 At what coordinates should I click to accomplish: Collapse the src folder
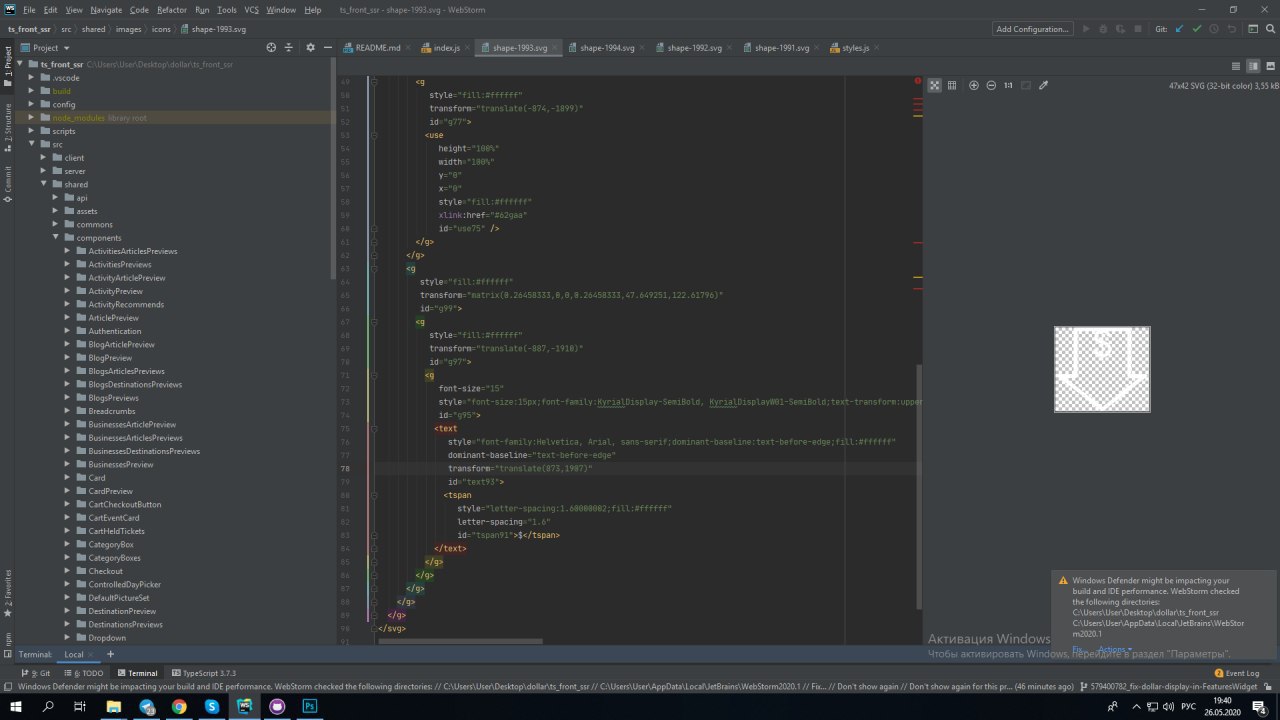[31, 144]
